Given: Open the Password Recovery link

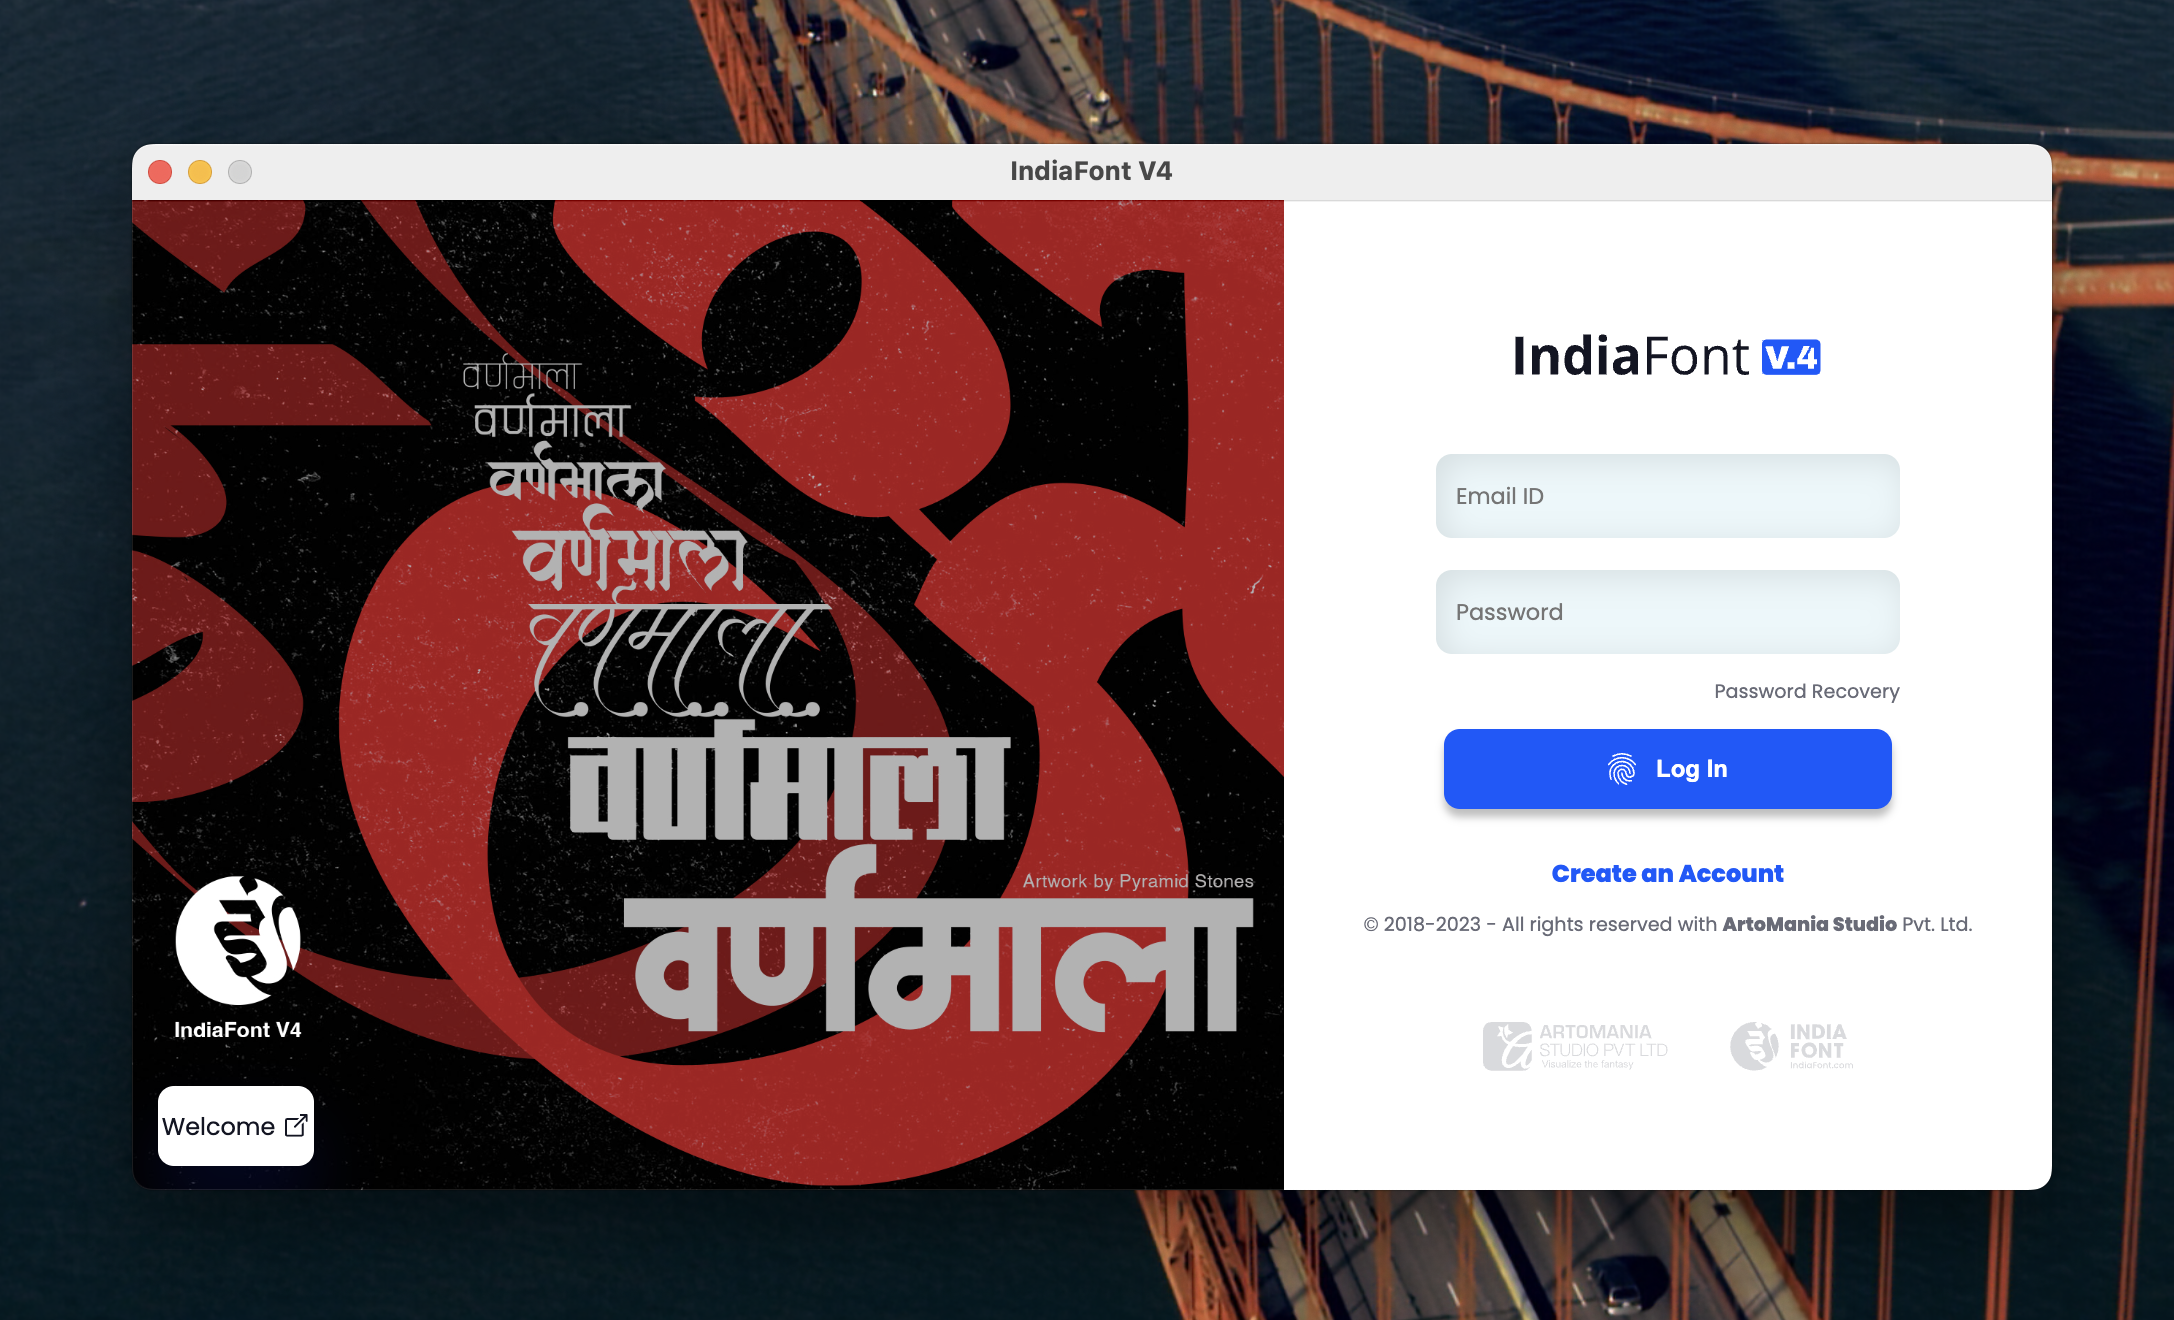Looking at the screenshot, I should 1806,691.
